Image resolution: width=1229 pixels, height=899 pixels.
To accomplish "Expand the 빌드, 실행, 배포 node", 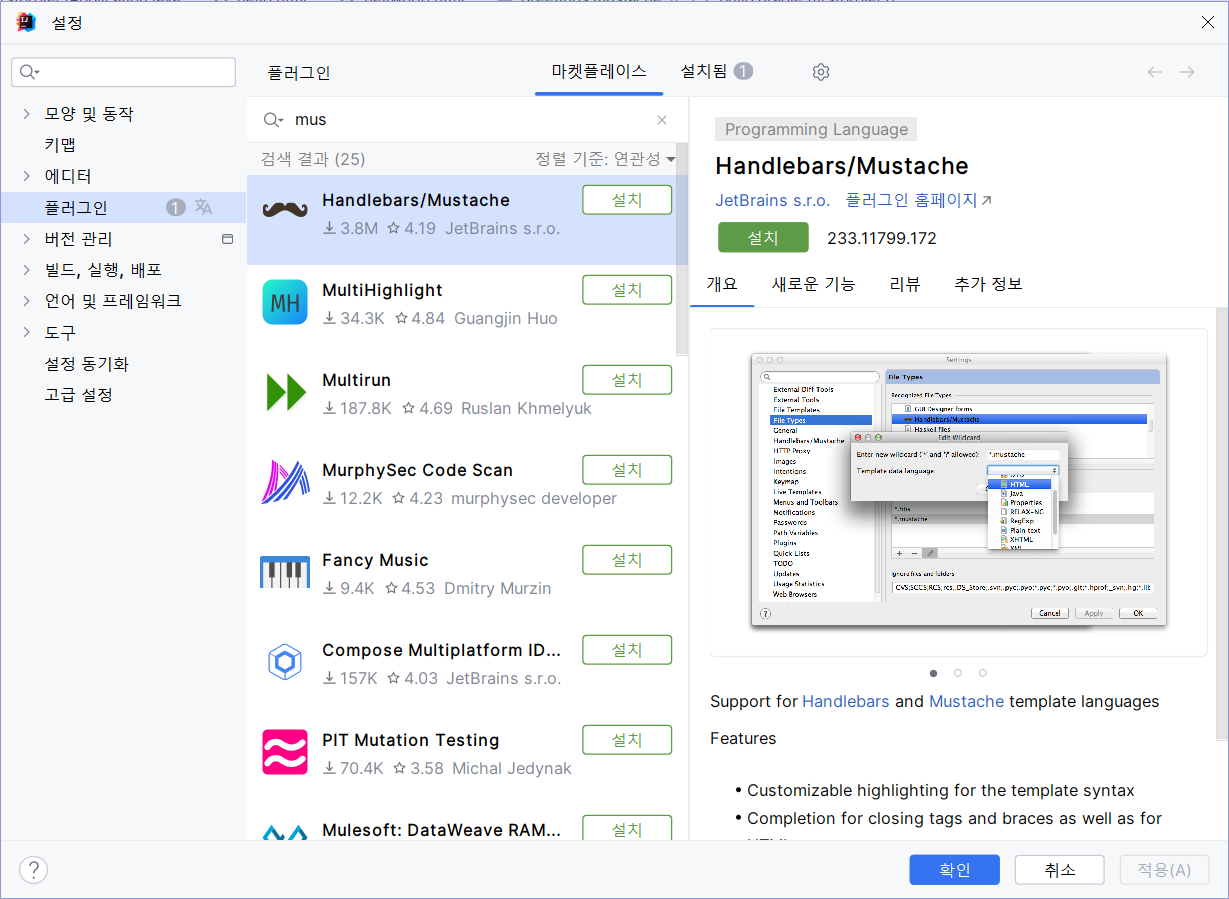I will [26, 270].
